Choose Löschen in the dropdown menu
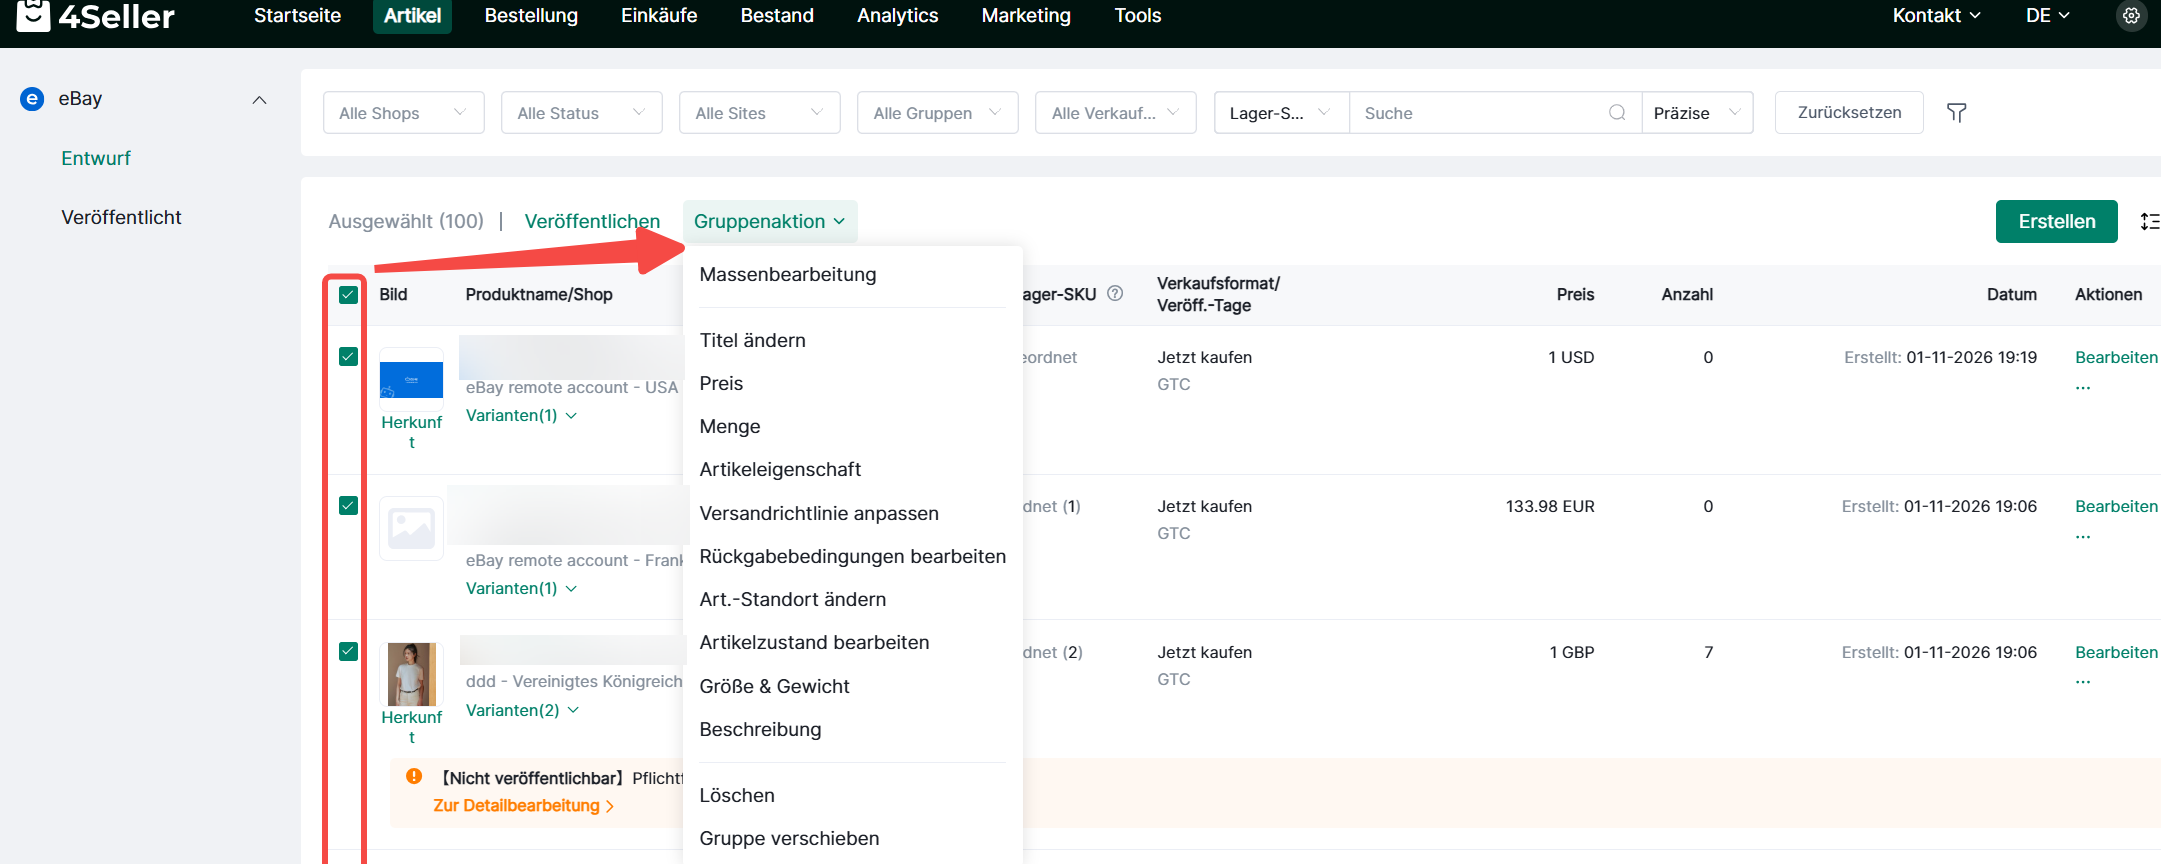The height and width of the screenshot is (864, 2161). tap(737, 796)
